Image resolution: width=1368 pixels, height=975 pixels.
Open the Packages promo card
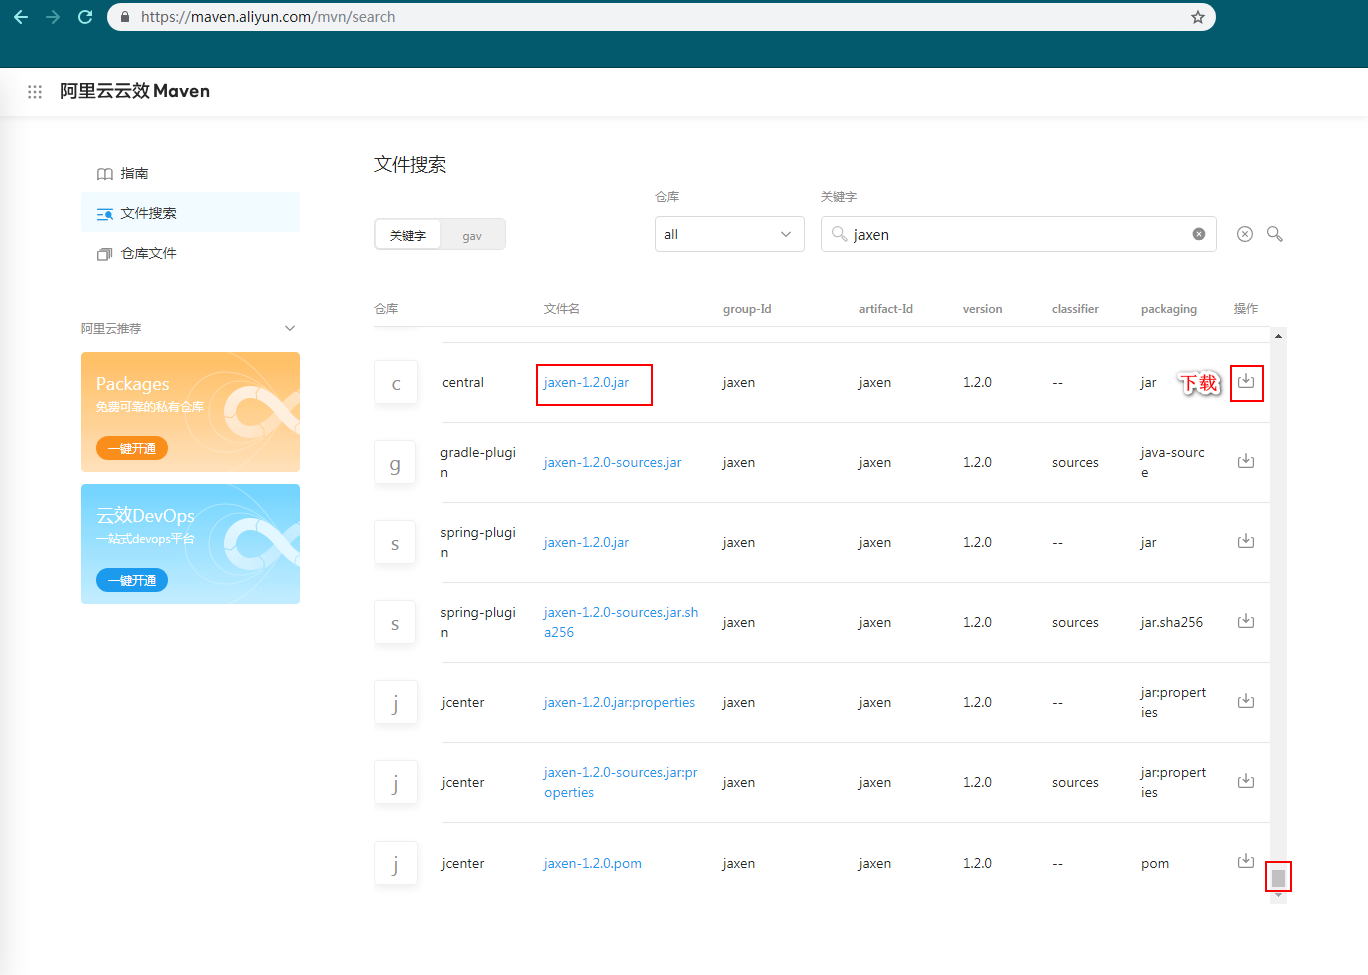pyautogui.click(x=190, y=412)
